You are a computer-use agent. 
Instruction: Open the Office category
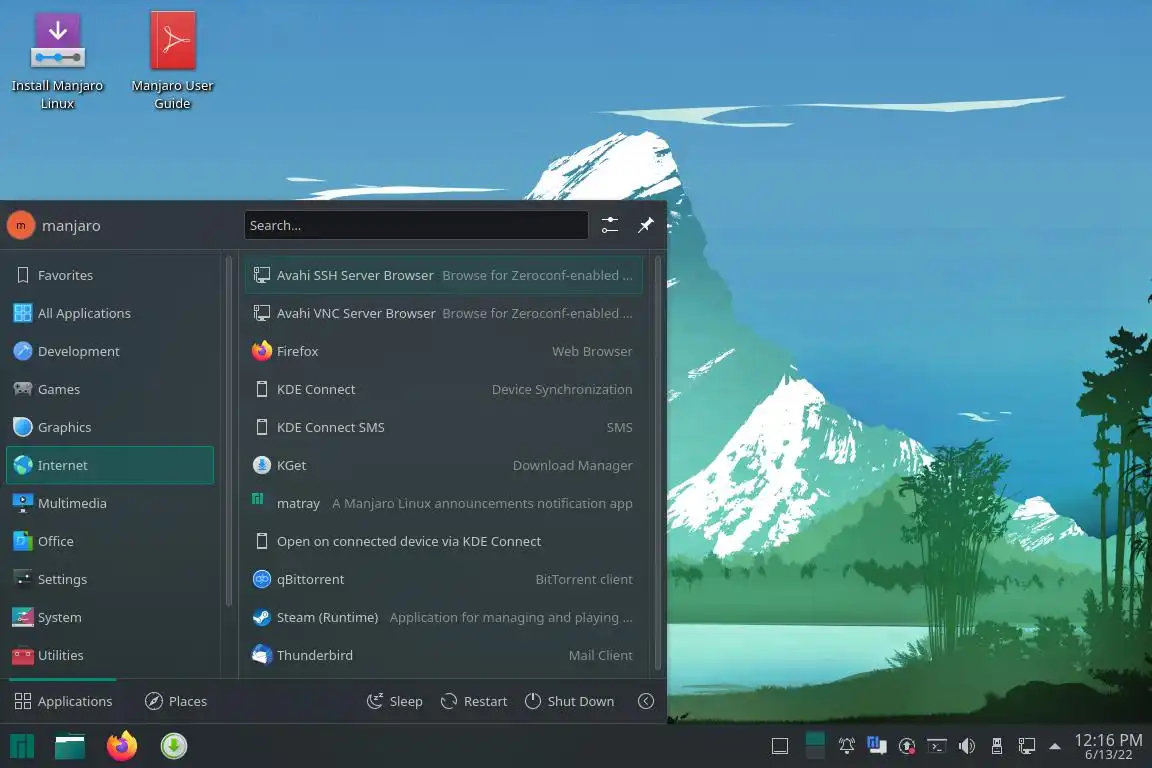point(110,541)
